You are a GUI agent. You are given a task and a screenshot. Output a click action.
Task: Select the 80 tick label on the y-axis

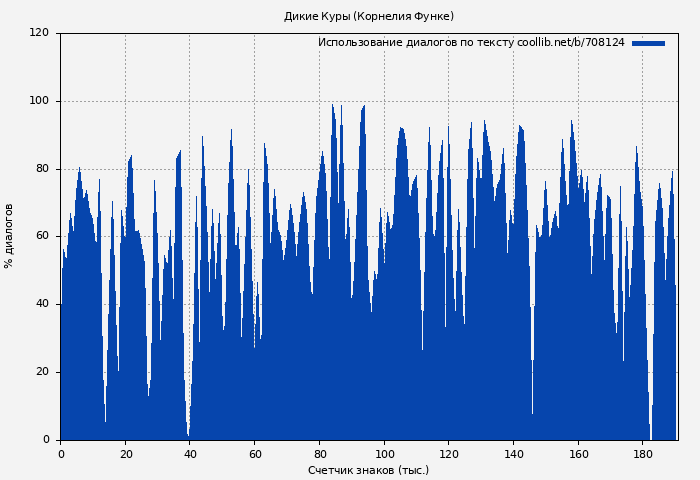(x=42, y=169)
